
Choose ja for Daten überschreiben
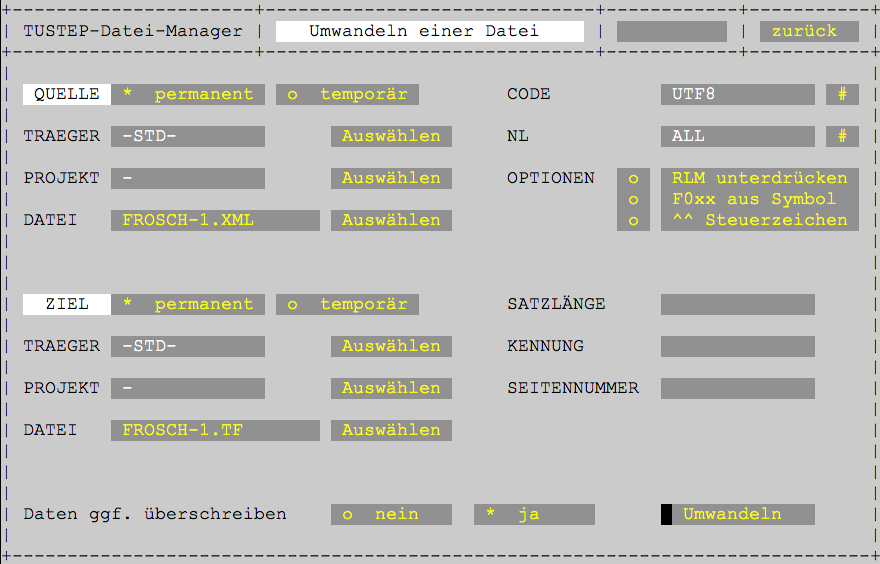click(534, 514)
